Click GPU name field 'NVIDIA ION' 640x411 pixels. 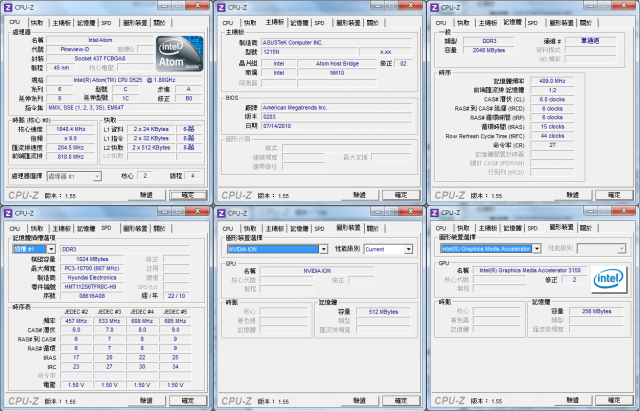coord(317,271)
